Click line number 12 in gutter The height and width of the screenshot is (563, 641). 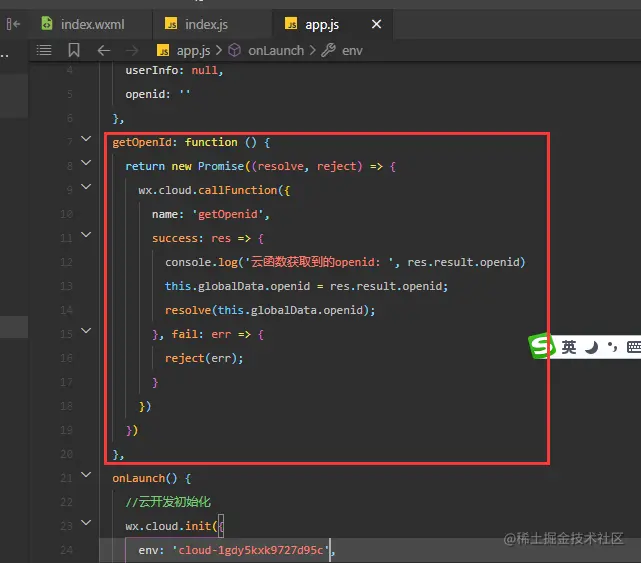67,262
